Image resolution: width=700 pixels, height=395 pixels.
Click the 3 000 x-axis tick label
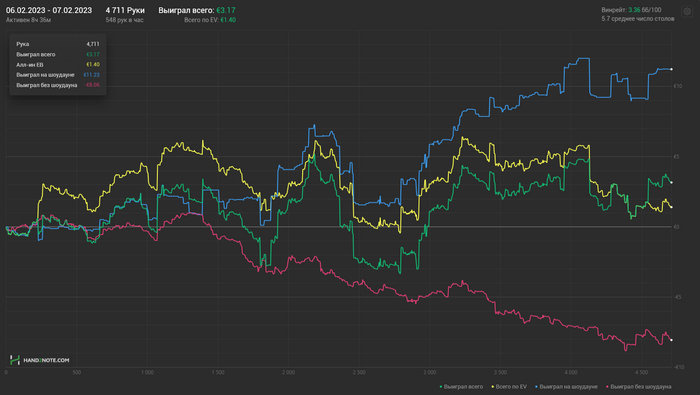pos(429,372)
